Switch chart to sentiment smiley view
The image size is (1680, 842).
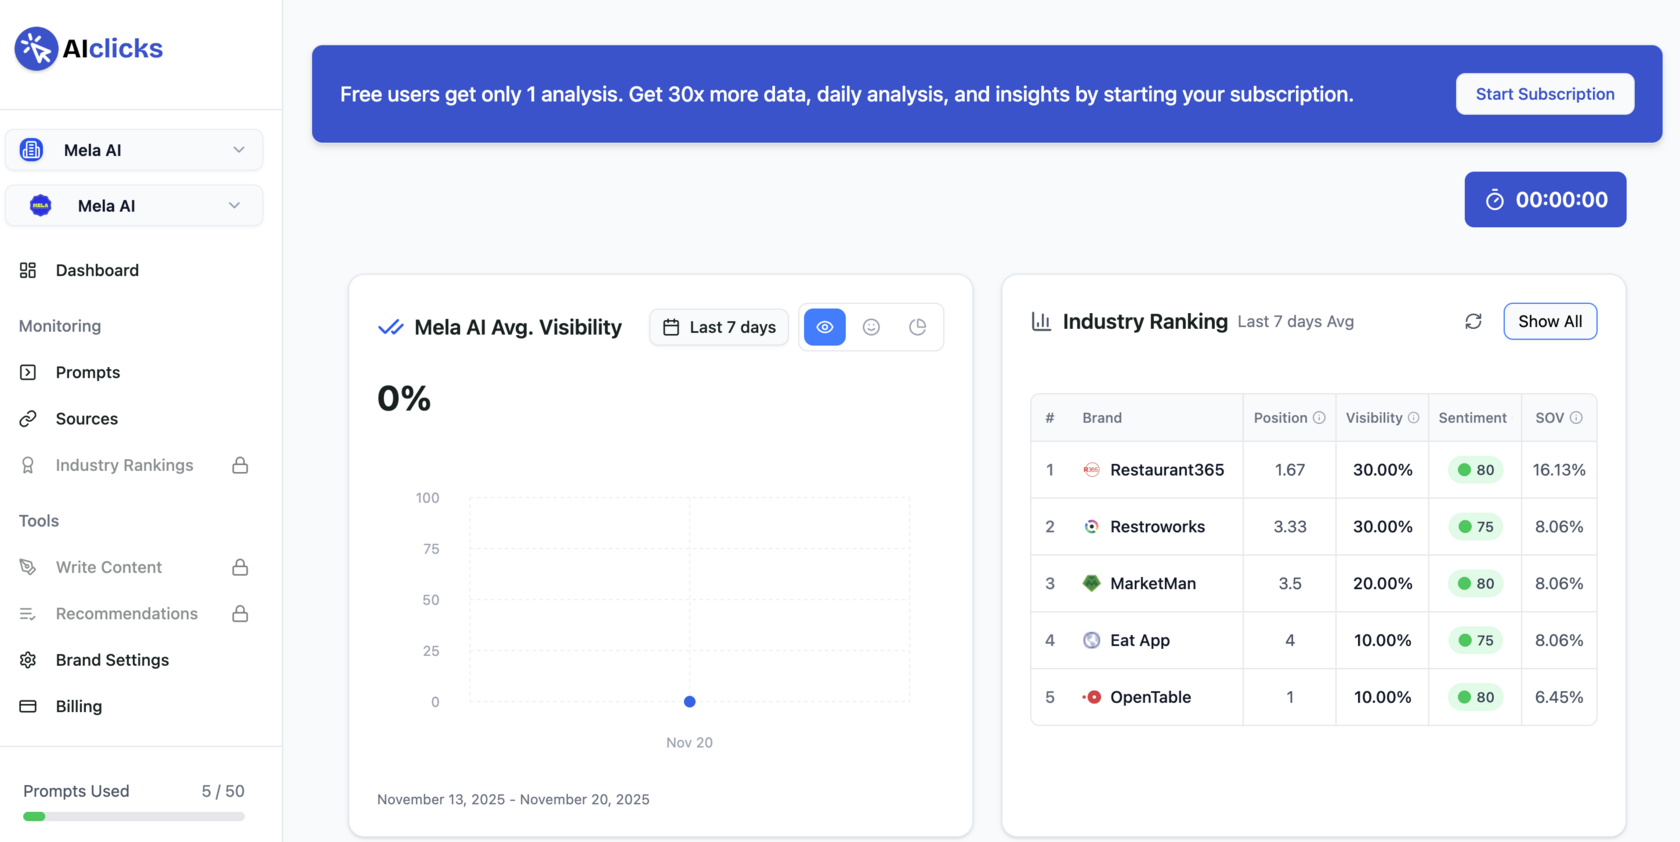[871, 327]
